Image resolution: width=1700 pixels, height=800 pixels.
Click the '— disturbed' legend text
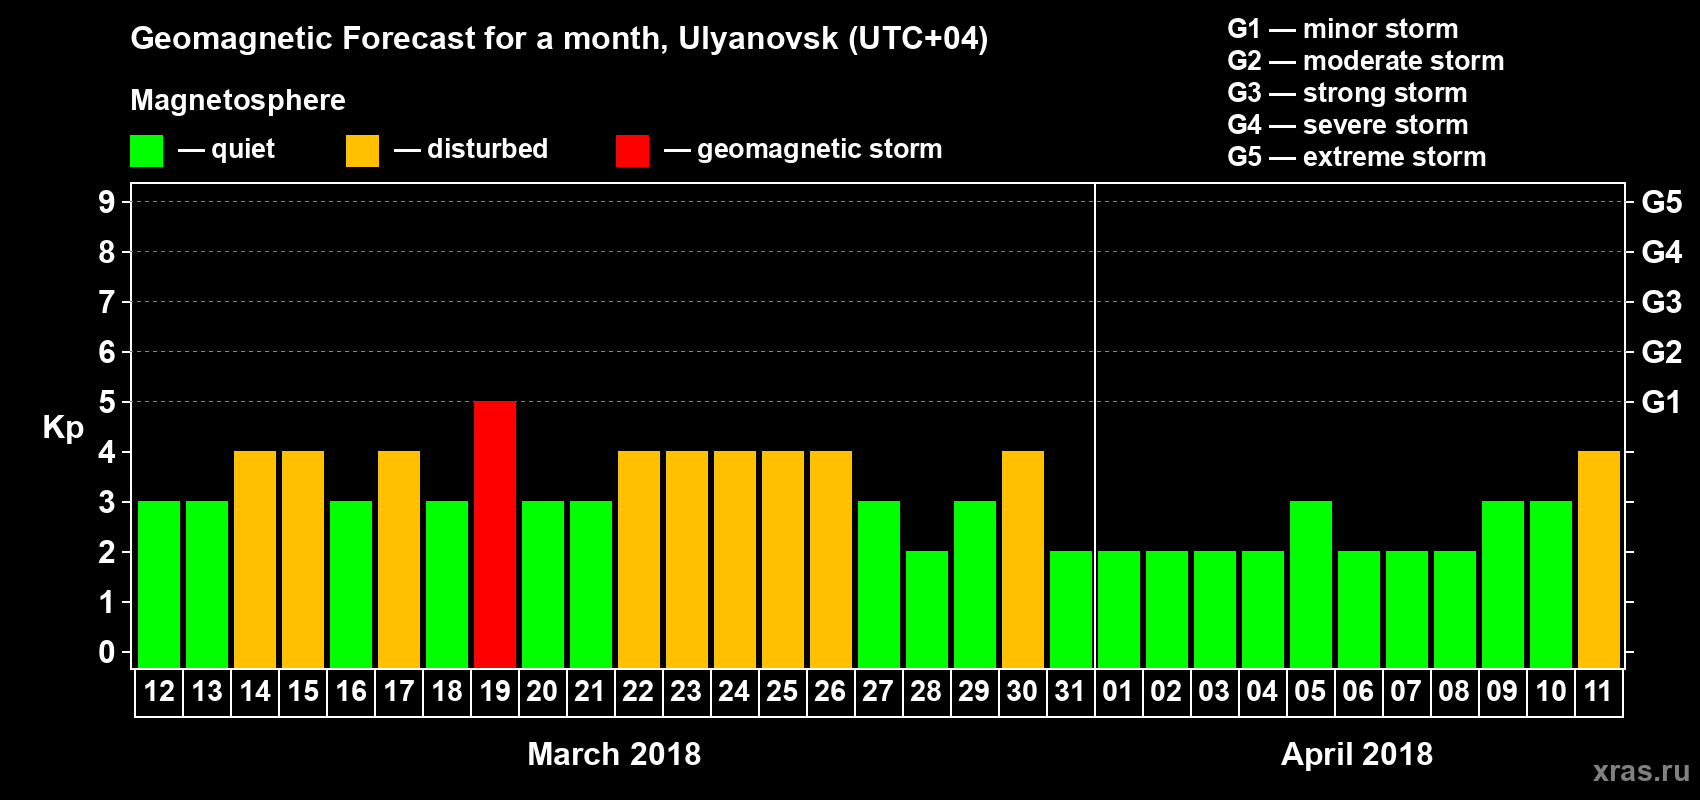[x=471, y=149]
